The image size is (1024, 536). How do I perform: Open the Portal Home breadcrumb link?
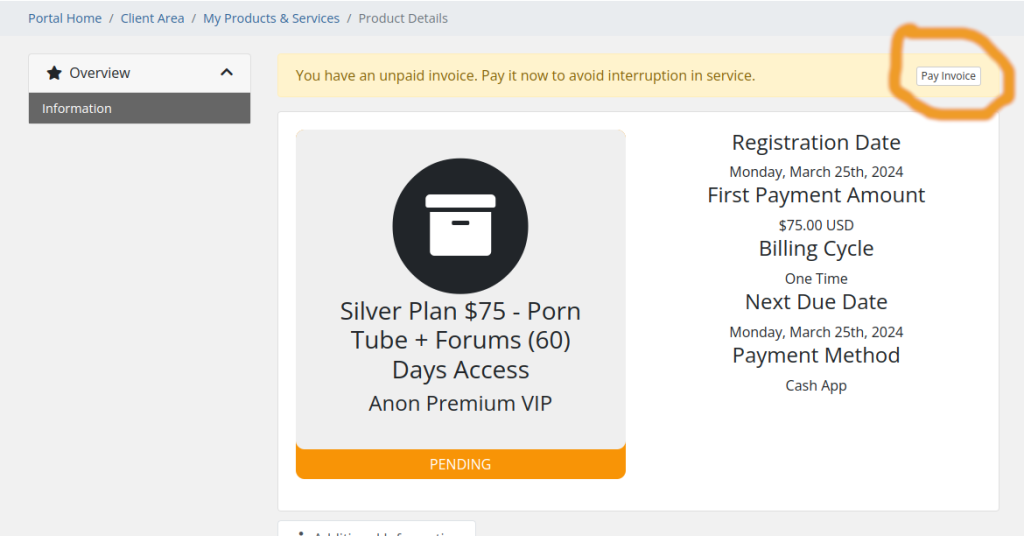(x=65, y=18)
